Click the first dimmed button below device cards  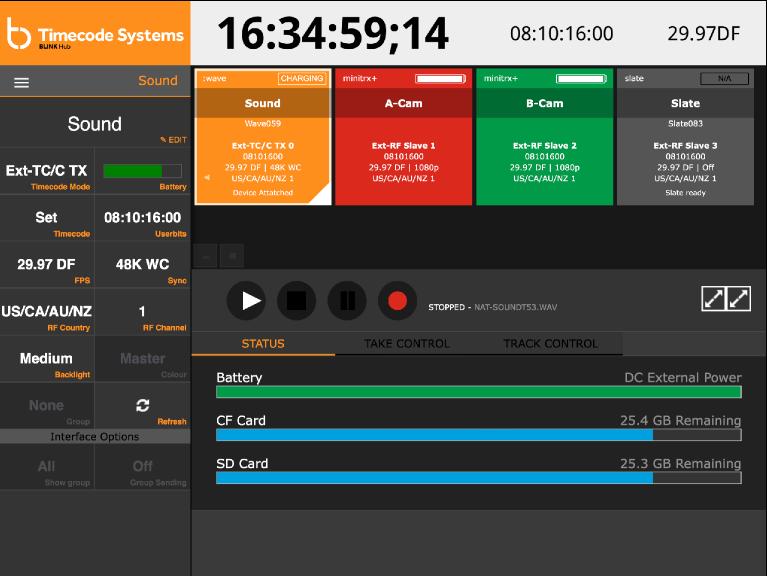coord(206,256)
